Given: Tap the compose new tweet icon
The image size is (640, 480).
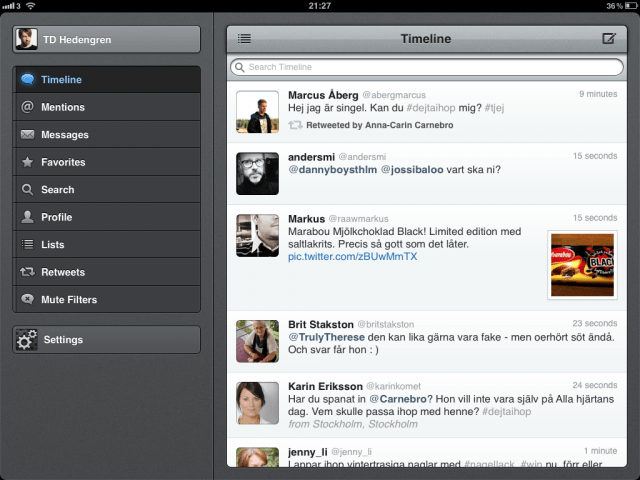Looking at the screenshot, I should click(609, 38).
